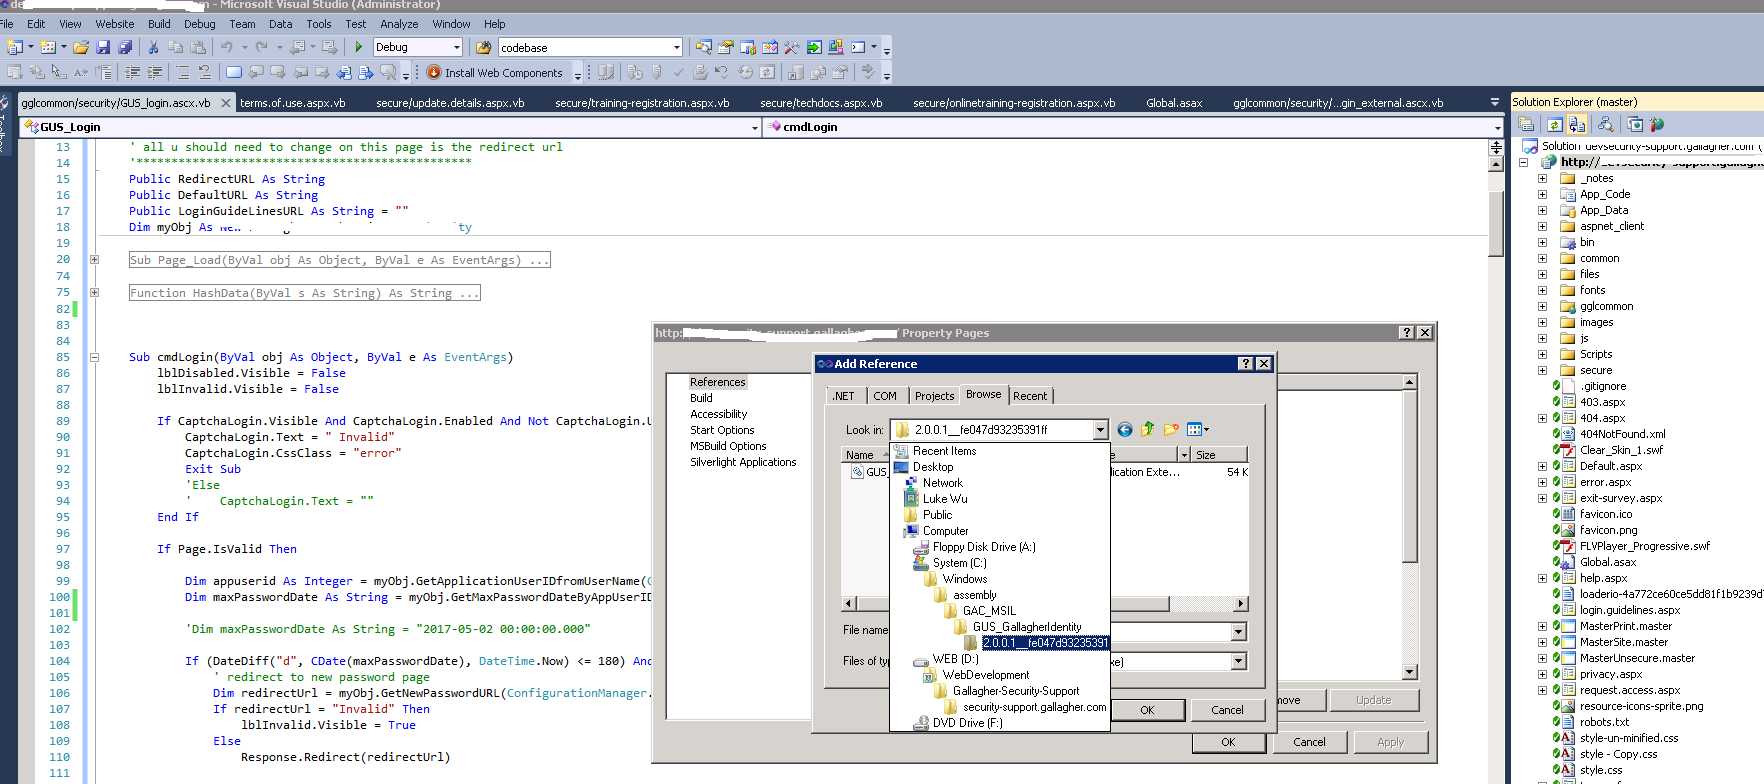
Task: Open File icon in main toolbar
Action: click(81, 47)
